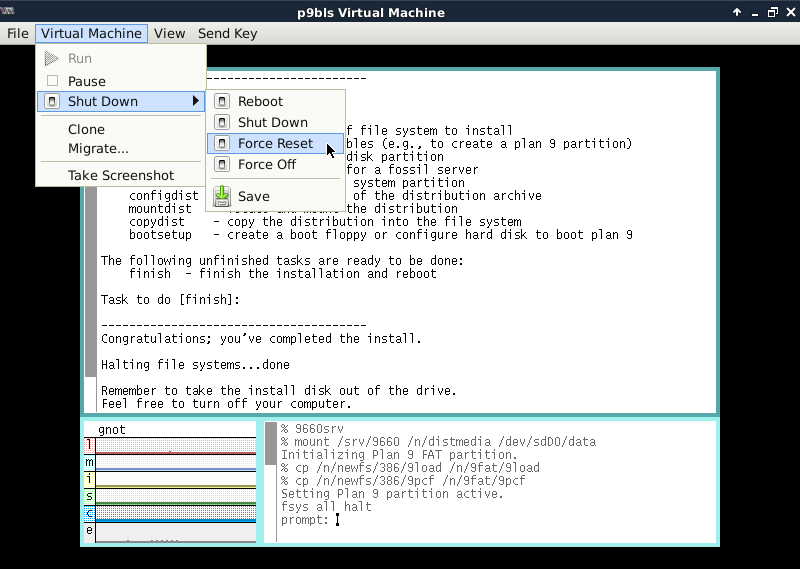Click the Force Off icon
800x569 pixels.
tap(222, 164)
